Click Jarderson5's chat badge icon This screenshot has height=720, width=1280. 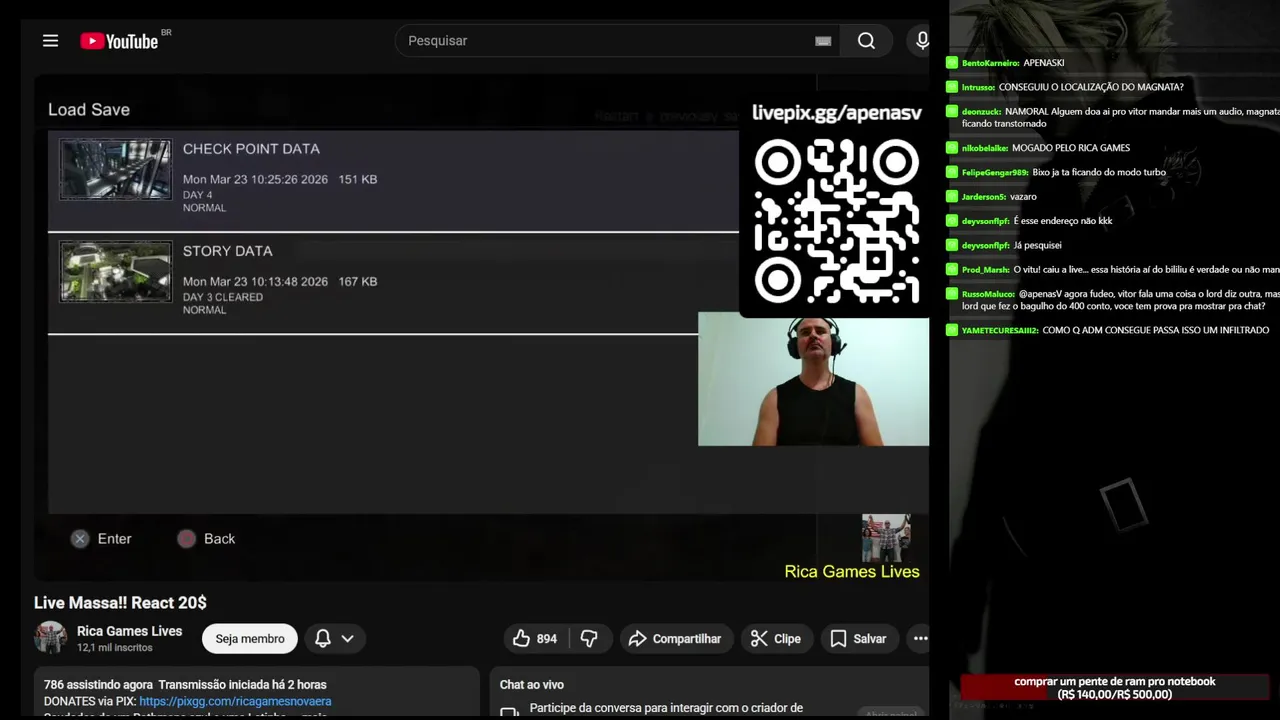click(x=952, y=197)
